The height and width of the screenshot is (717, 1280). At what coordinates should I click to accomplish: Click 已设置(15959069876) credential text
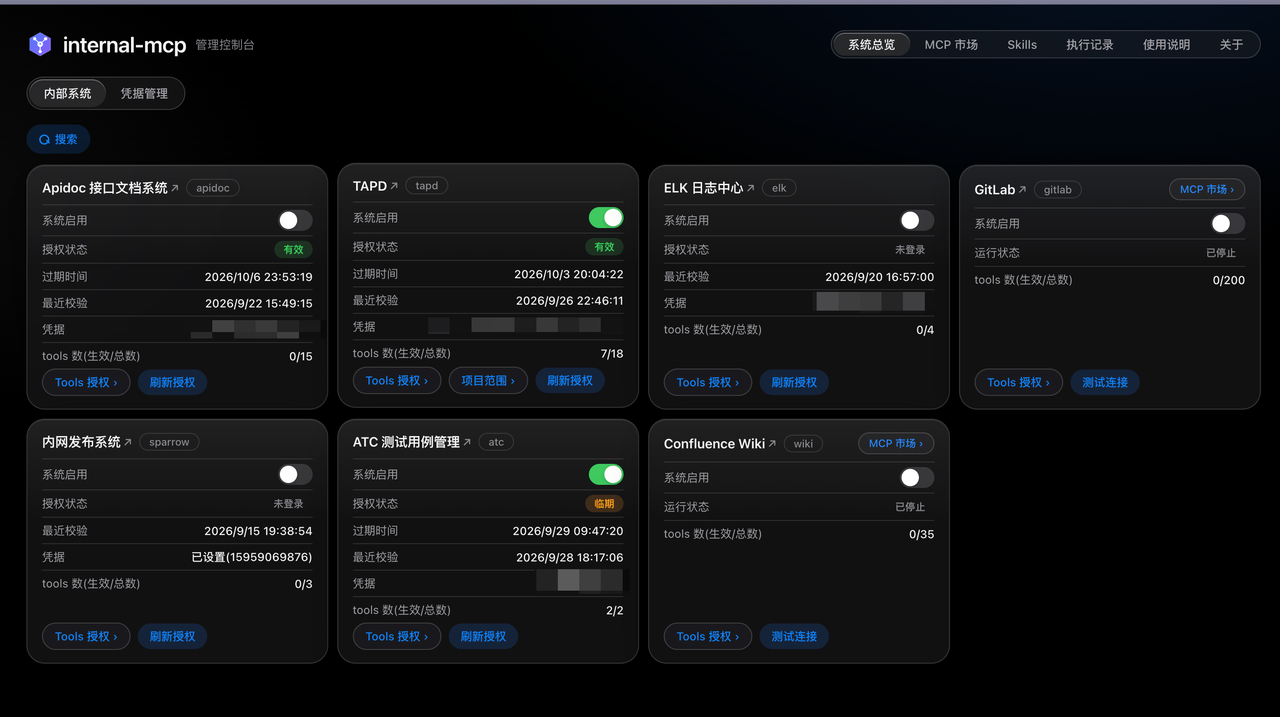tap(252, 557)
